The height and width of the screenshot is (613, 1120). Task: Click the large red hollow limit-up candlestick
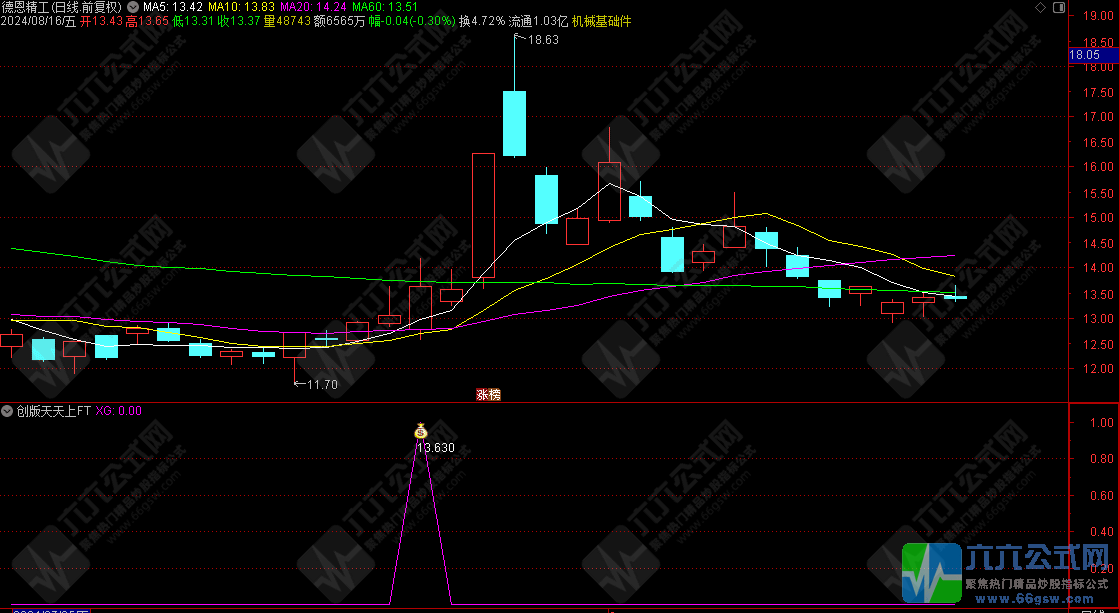(x=483, y=215)
